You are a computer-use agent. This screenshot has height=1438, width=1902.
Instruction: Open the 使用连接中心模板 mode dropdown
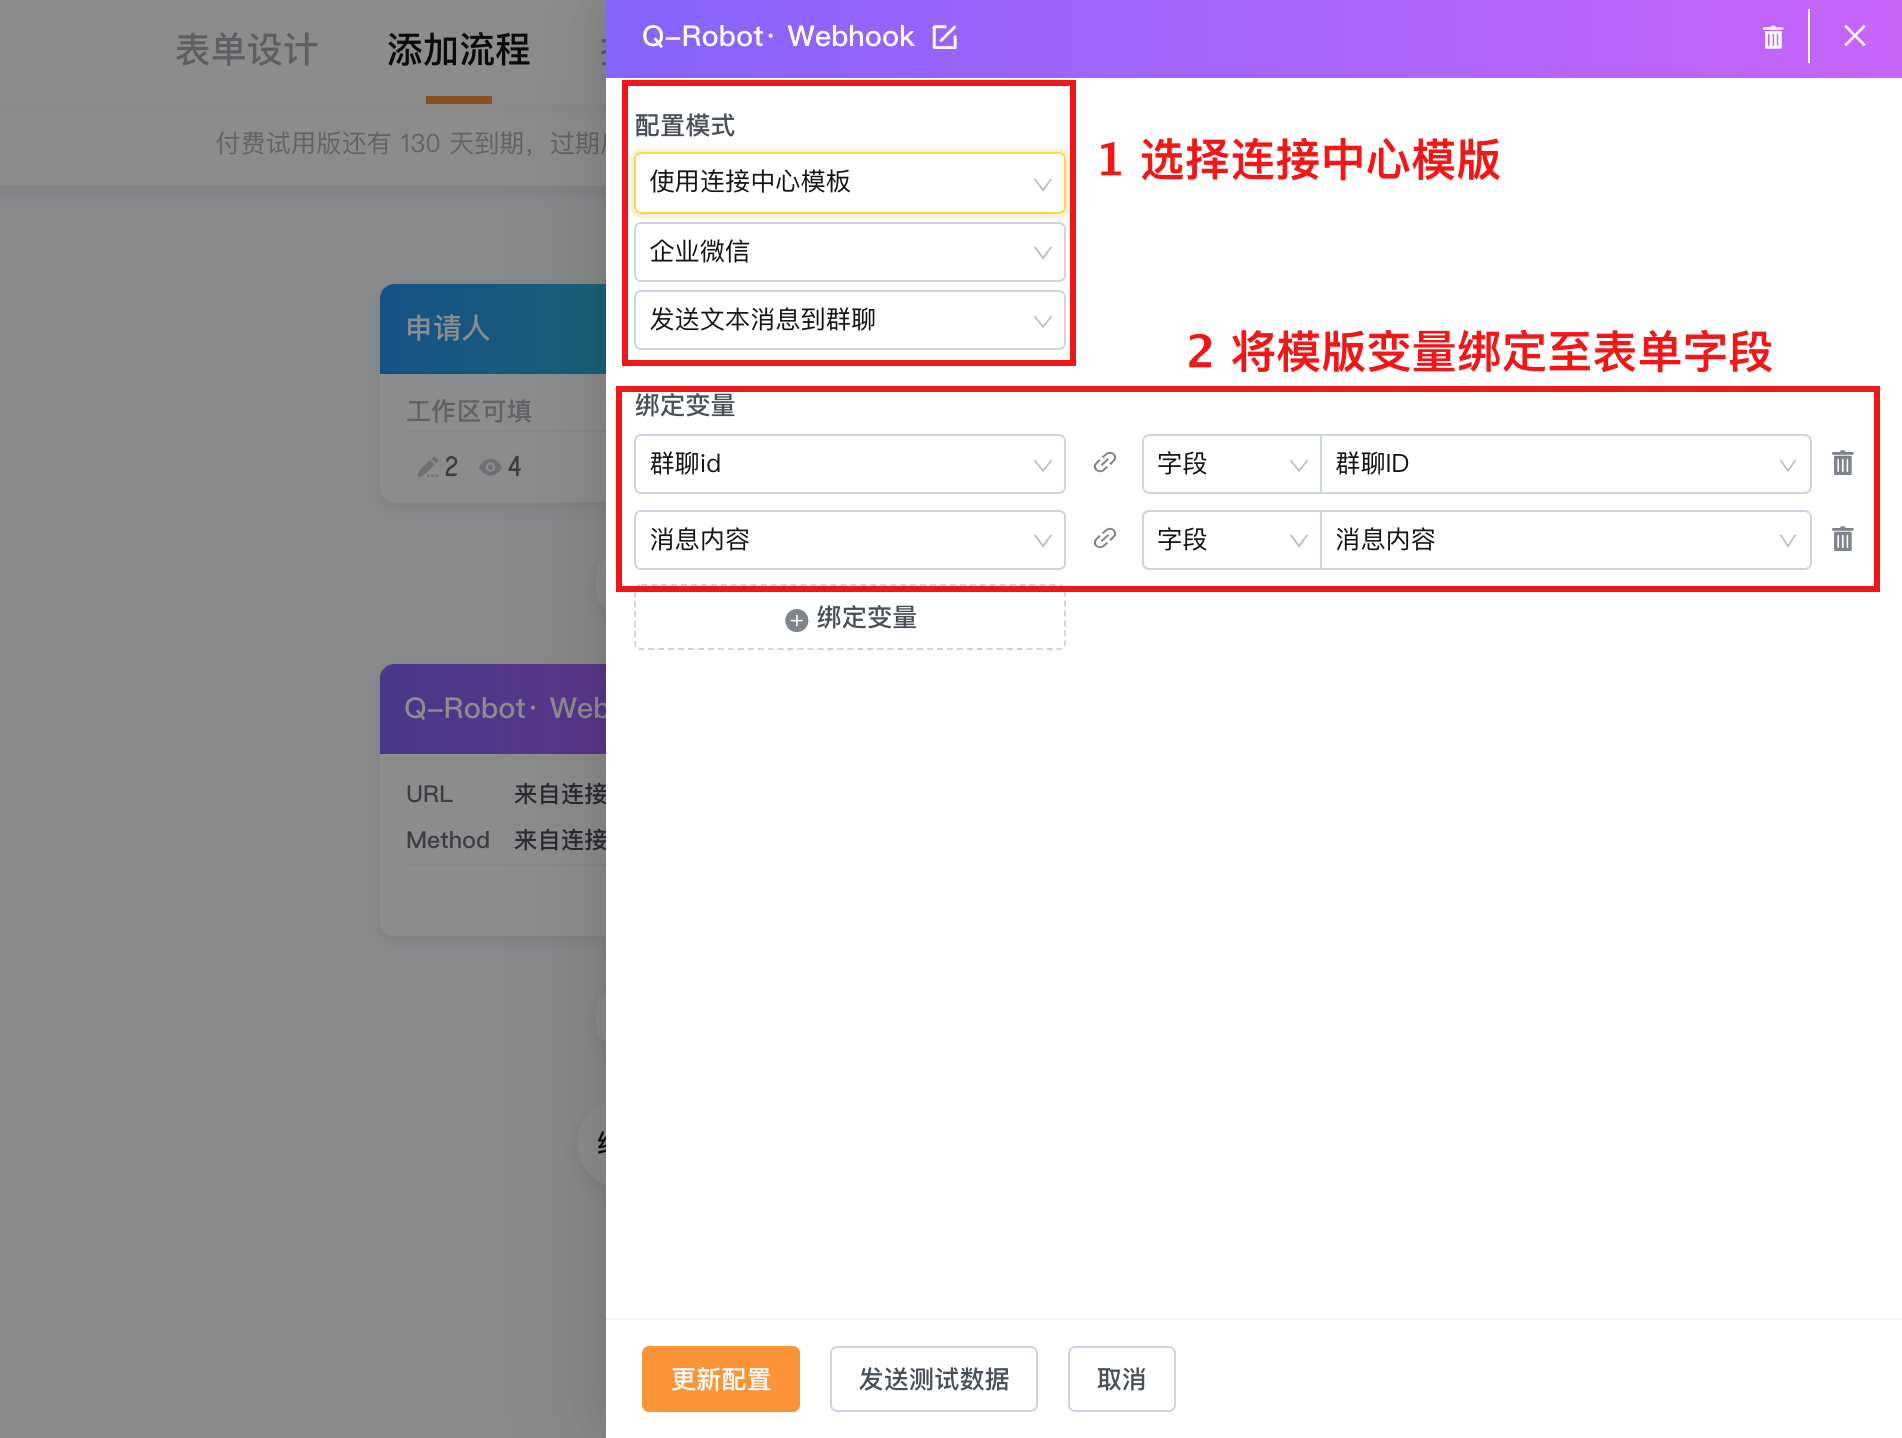850,182
